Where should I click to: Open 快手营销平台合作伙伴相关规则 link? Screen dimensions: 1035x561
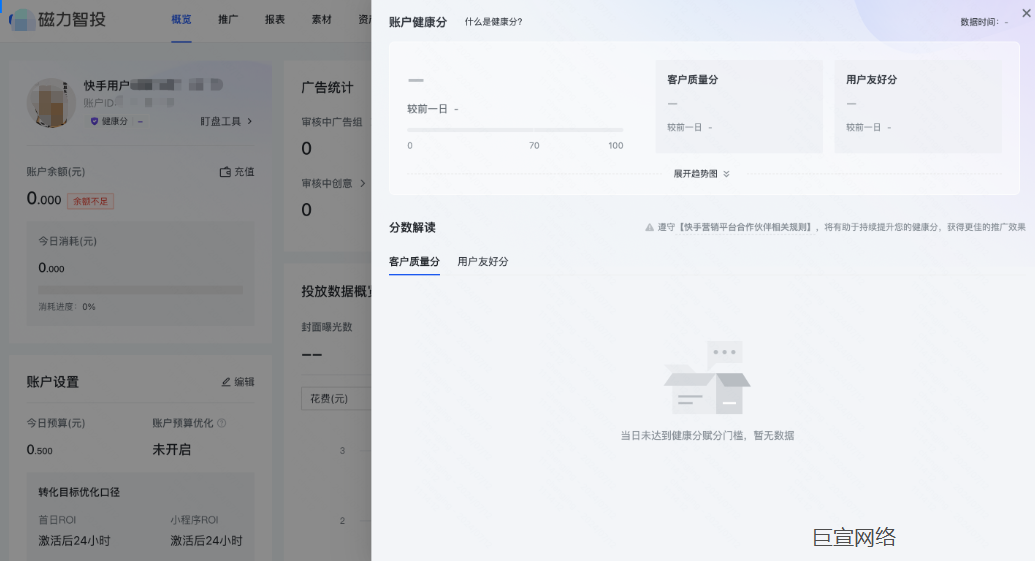point(747,227)
